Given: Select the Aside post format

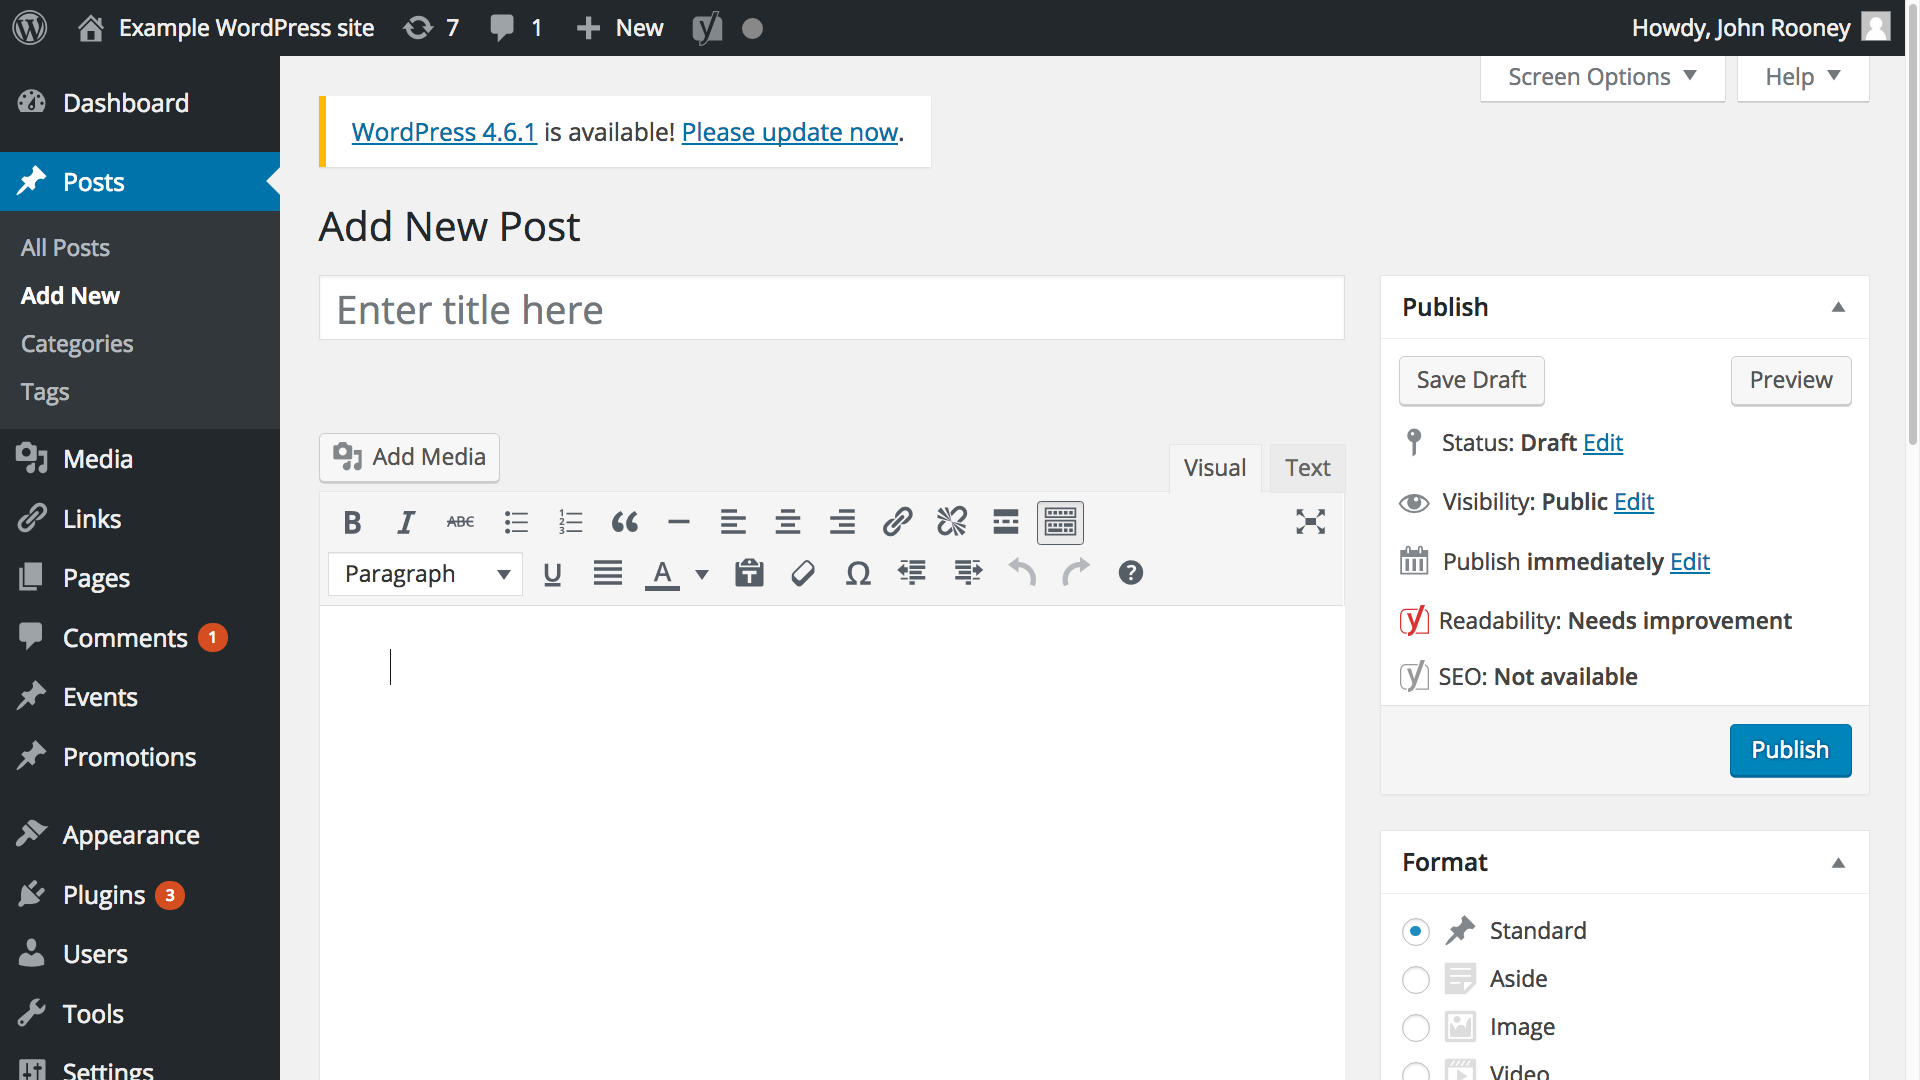Looking at the screenshot, I should [x=1416, y=979].
